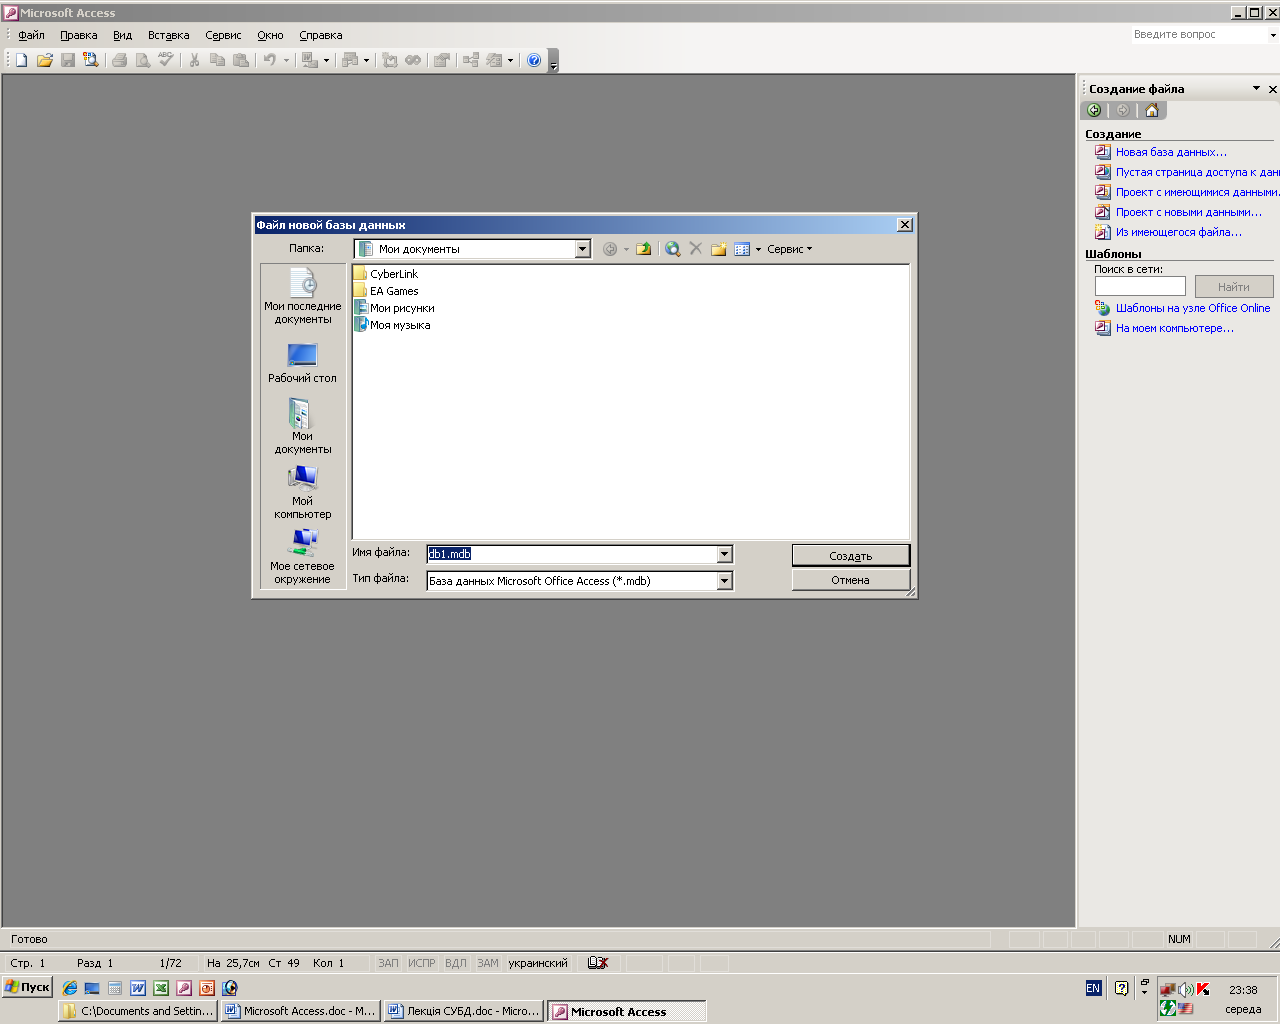The width and height of the screenshot is (1280, 1024).
Task: Click the Home icon in task pane
Action: [x=1152, y=110]
